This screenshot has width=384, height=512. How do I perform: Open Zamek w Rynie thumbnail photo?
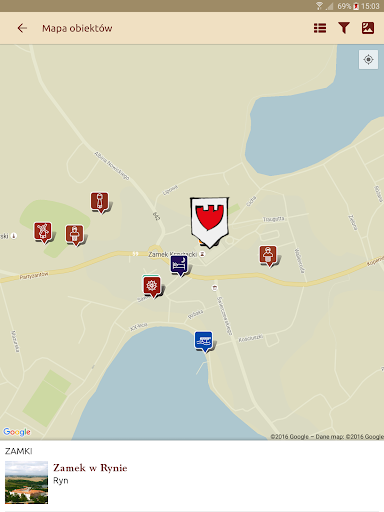coord(27,482)
